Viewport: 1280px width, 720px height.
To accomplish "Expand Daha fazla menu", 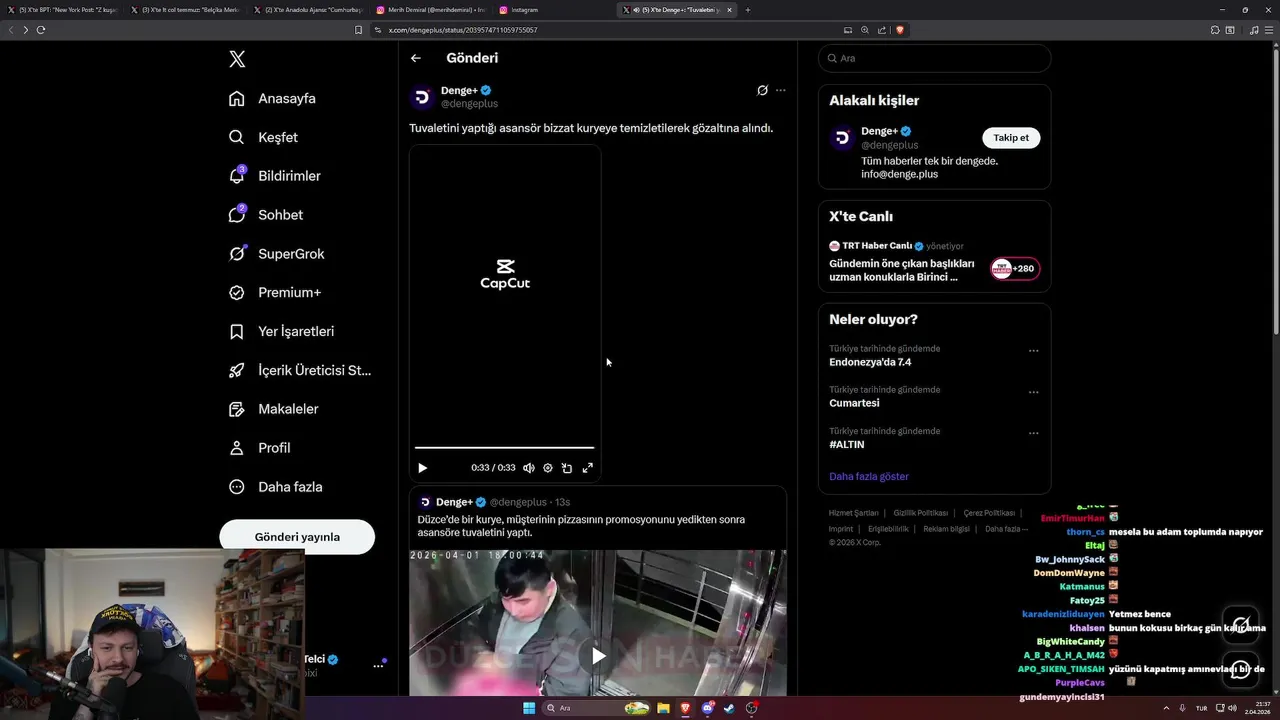I will point(275,487).
